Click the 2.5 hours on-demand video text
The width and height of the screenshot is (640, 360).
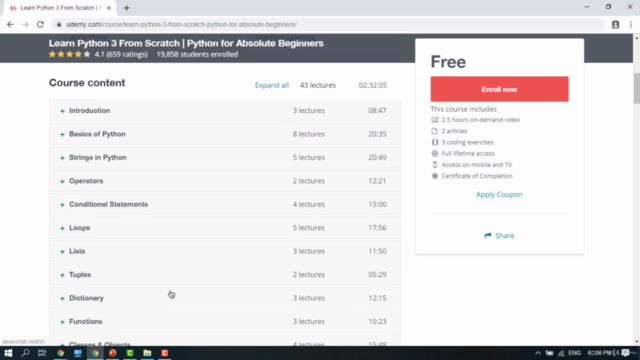coord(481,120)
